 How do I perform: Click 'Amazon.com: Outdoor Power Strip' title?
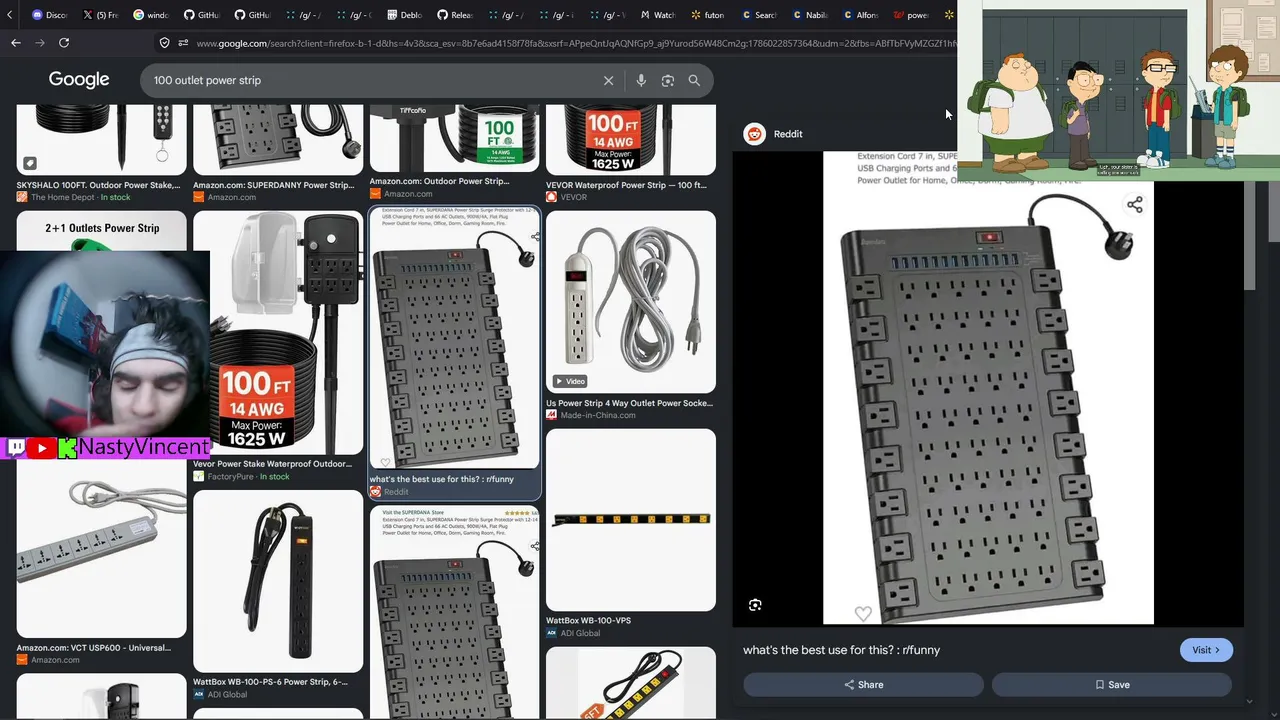(x=439, y=181)
